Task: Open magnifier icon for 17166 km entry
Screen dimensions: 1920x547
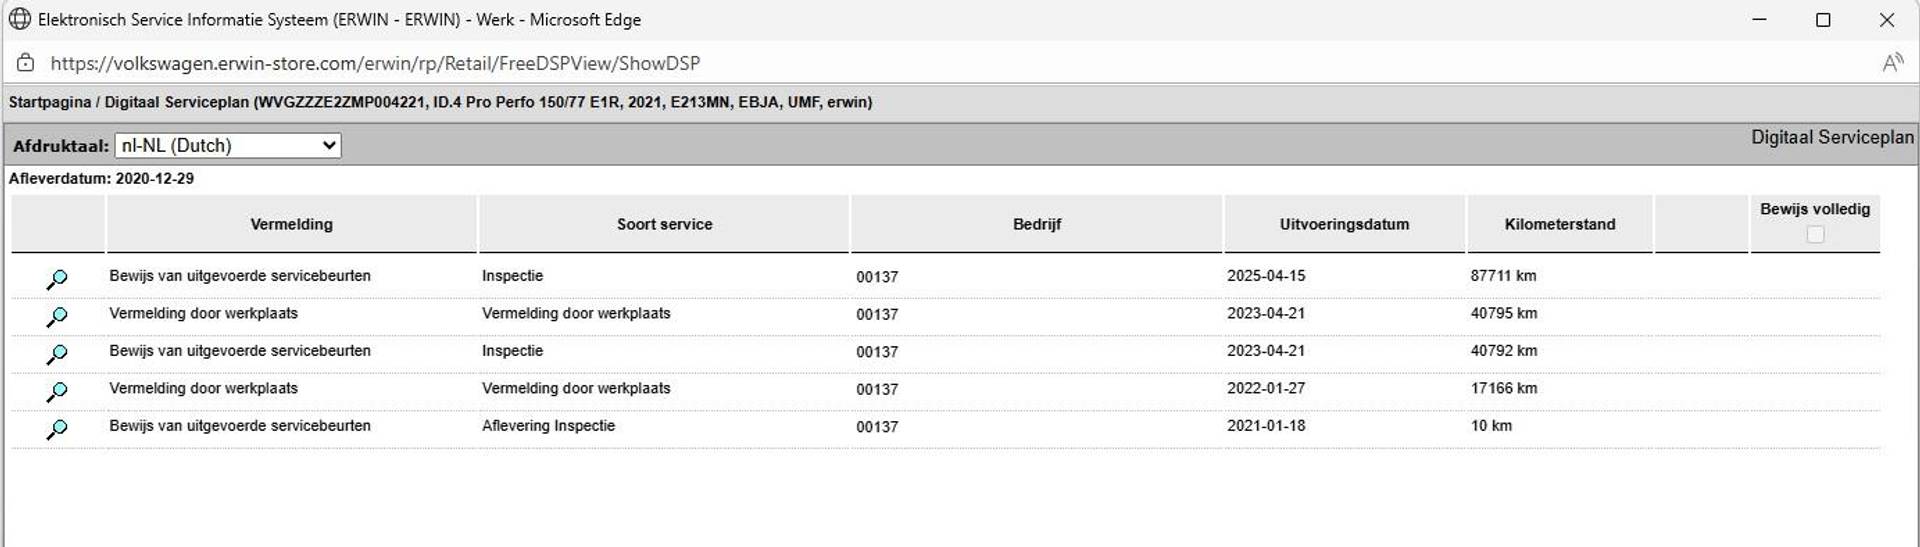Action: (57, 392)
